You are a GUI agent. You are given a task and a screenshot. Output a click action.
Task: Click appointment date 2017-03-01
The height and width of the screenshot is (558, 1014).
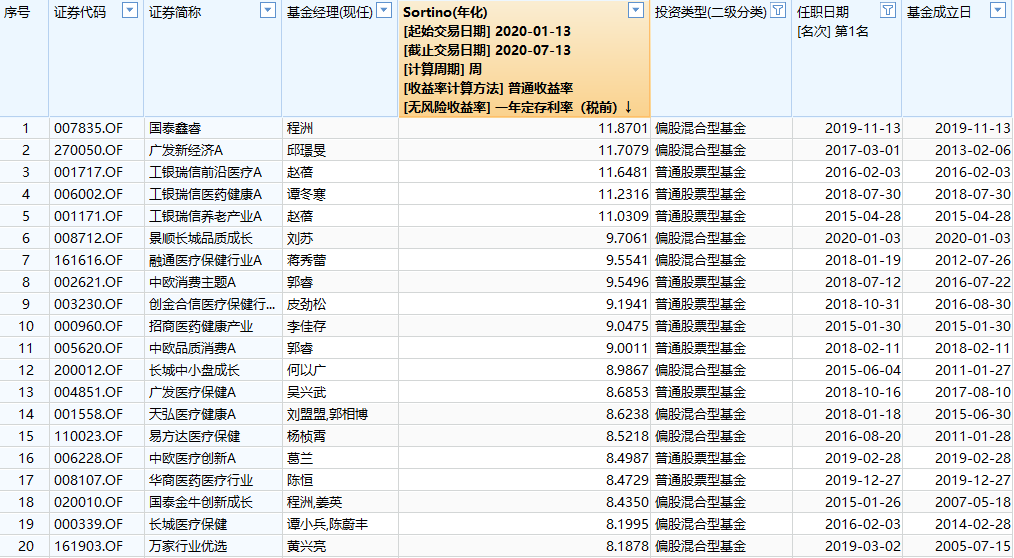(x=862, y=150)
